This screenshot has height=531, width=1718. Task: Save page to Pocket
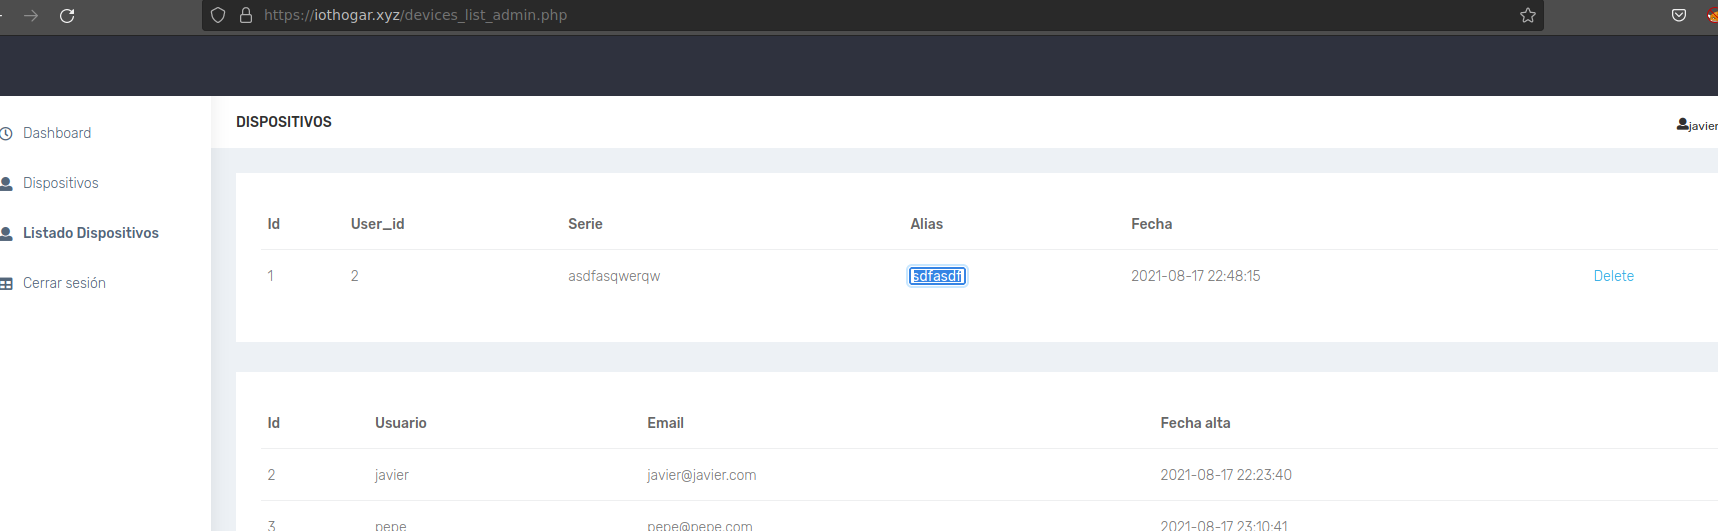[x=1679, y=15]
